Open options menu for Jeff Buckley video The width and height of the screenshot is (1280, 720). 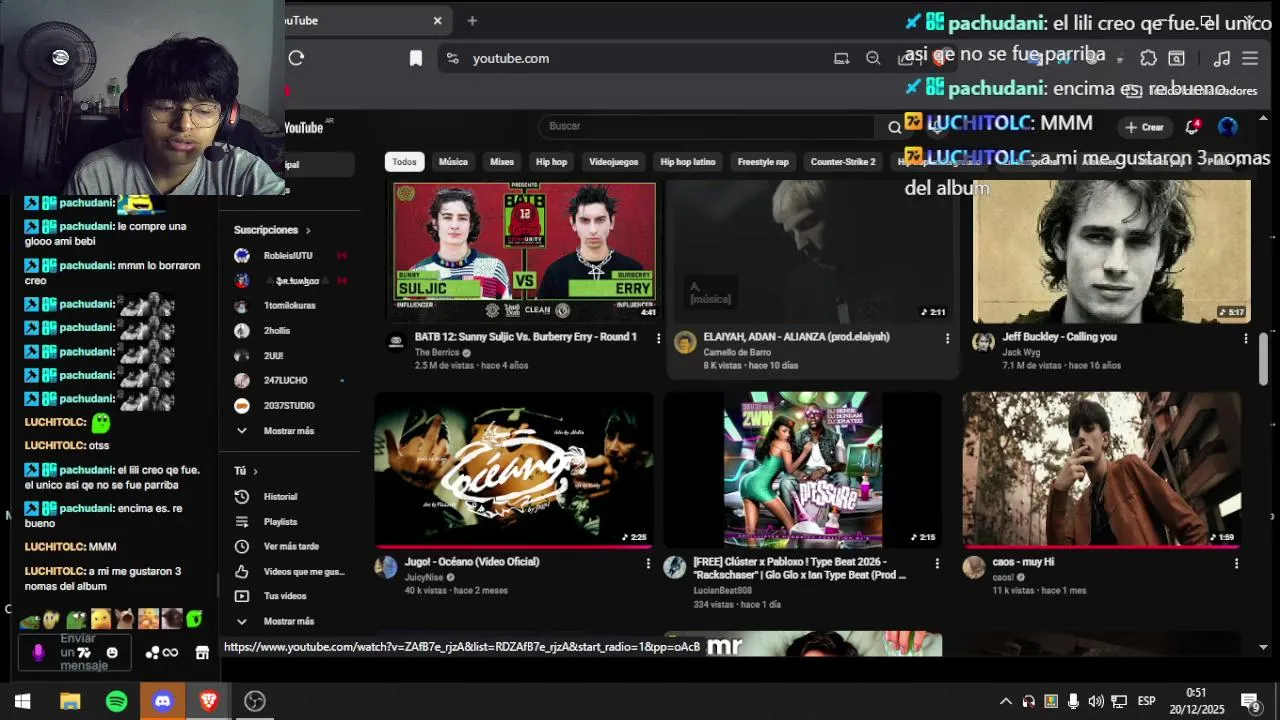[x=1245, y=338]
